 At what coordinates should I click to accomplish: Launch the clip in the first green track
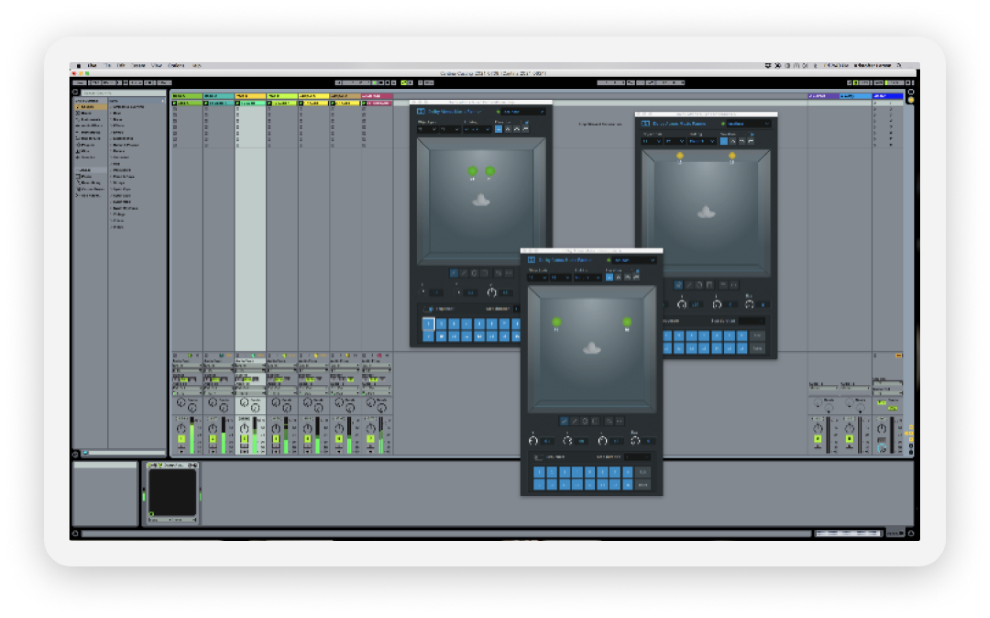[x=175, y=102]
